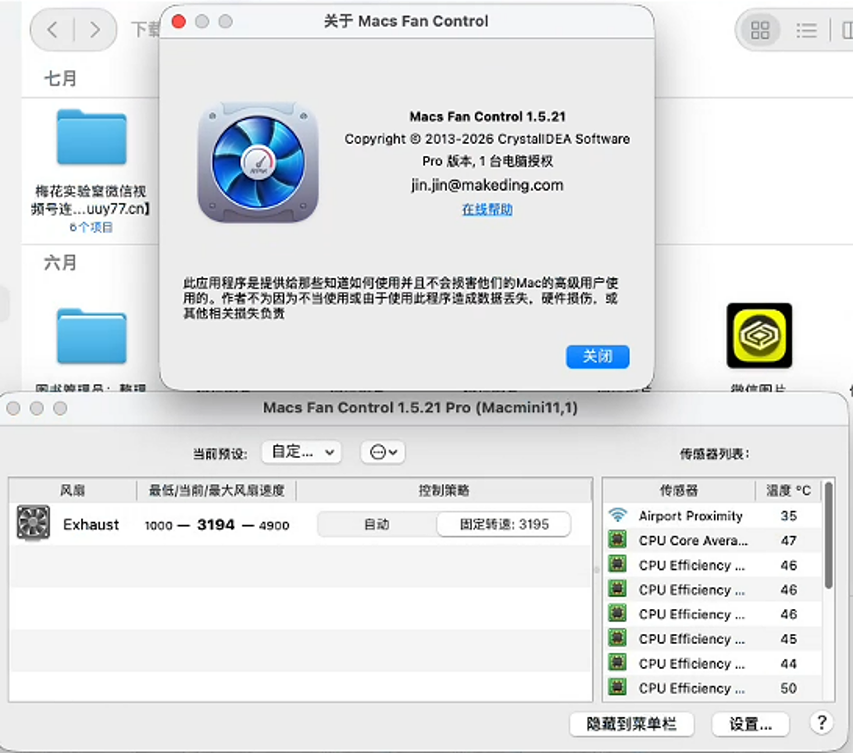Click the chip icon of the 45° CPU Efficiency row
Image resolution: width=853 pixels, height=753 pixels.
click(x=617, y=638)
